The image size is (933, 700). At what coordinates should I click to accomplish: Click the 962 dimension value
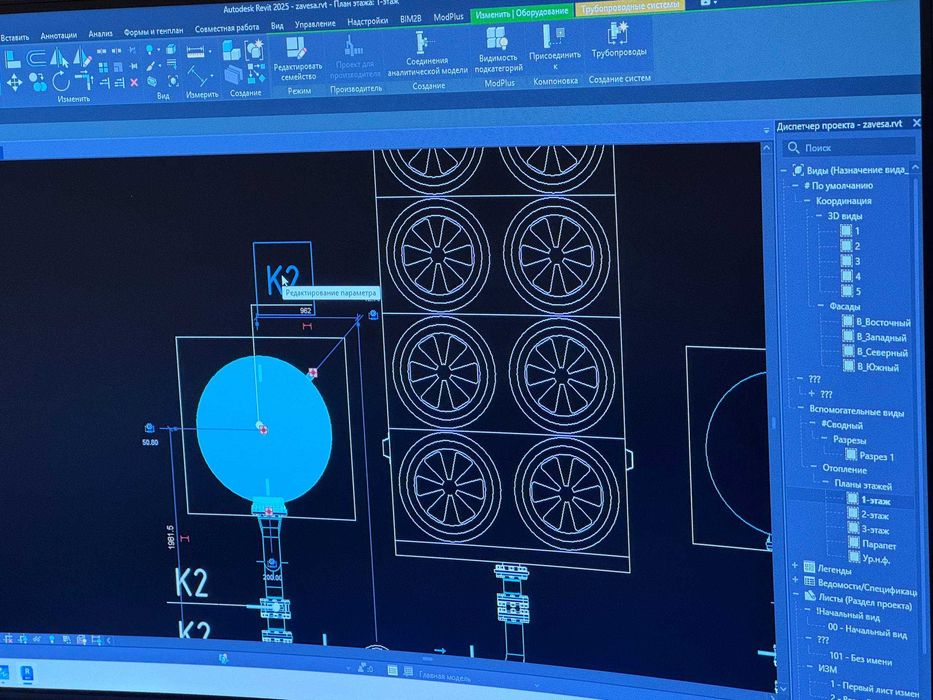[x=305, y=310]
